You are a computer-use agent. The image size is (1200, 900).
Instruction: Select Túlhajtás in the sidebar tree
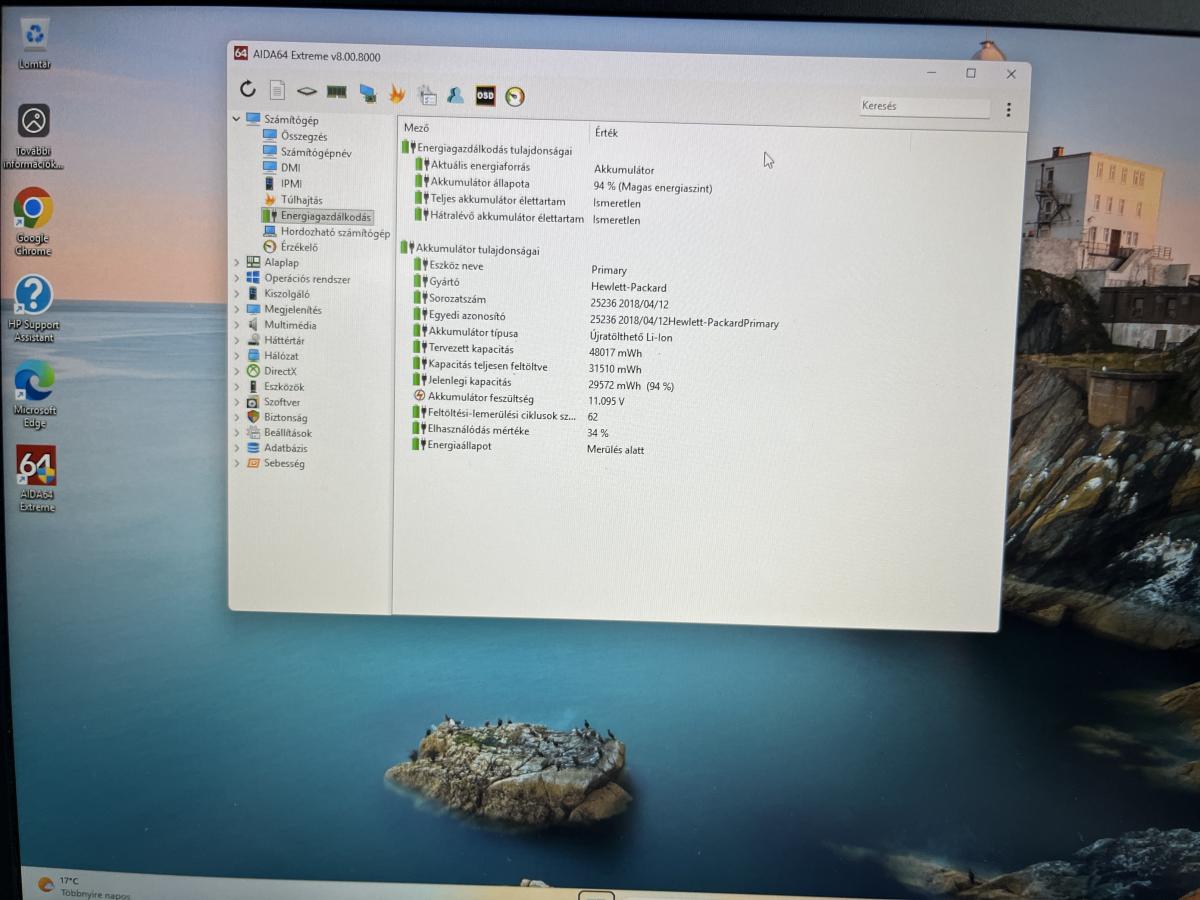click(x=301, y=200)
